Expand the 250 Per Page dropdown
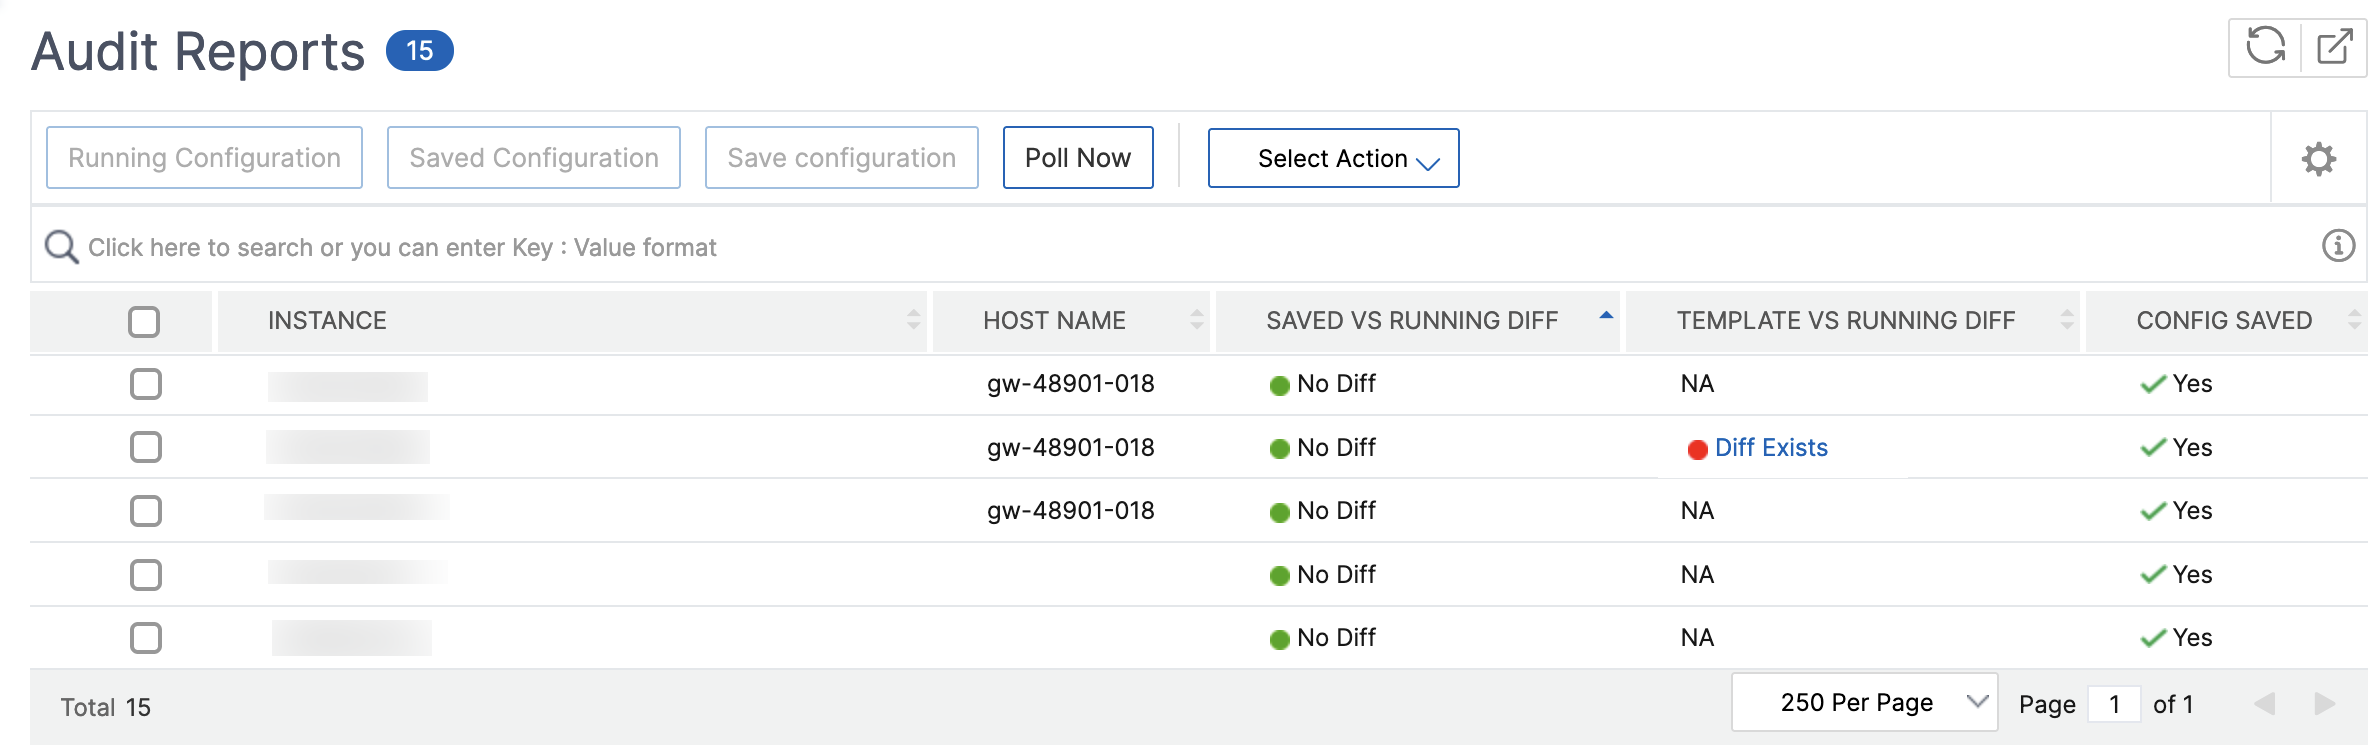2374x752 pixels. (x=1864, y=703)
